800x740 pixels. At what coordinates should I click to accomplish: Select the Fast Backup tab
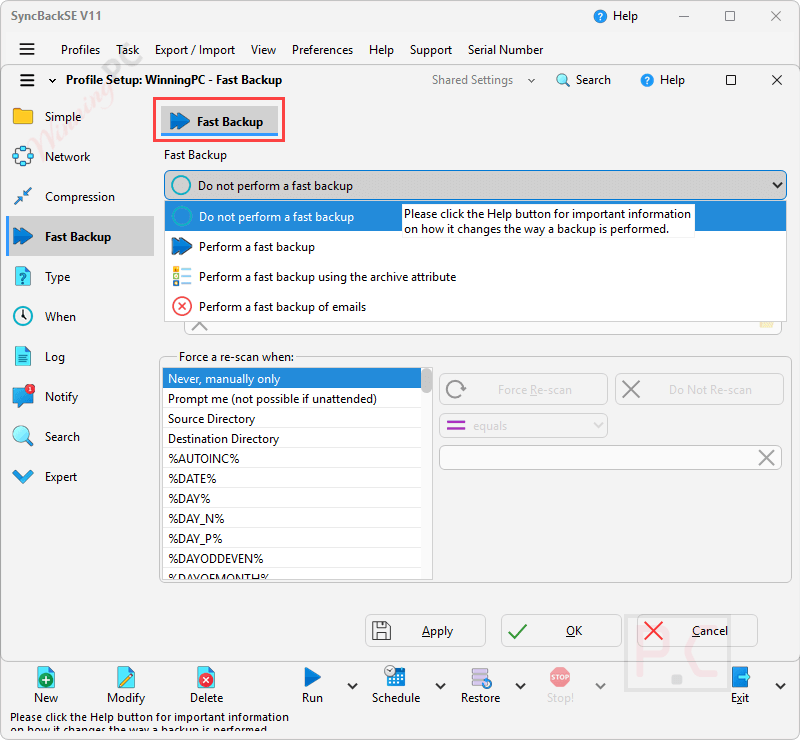tap(219, 121)
